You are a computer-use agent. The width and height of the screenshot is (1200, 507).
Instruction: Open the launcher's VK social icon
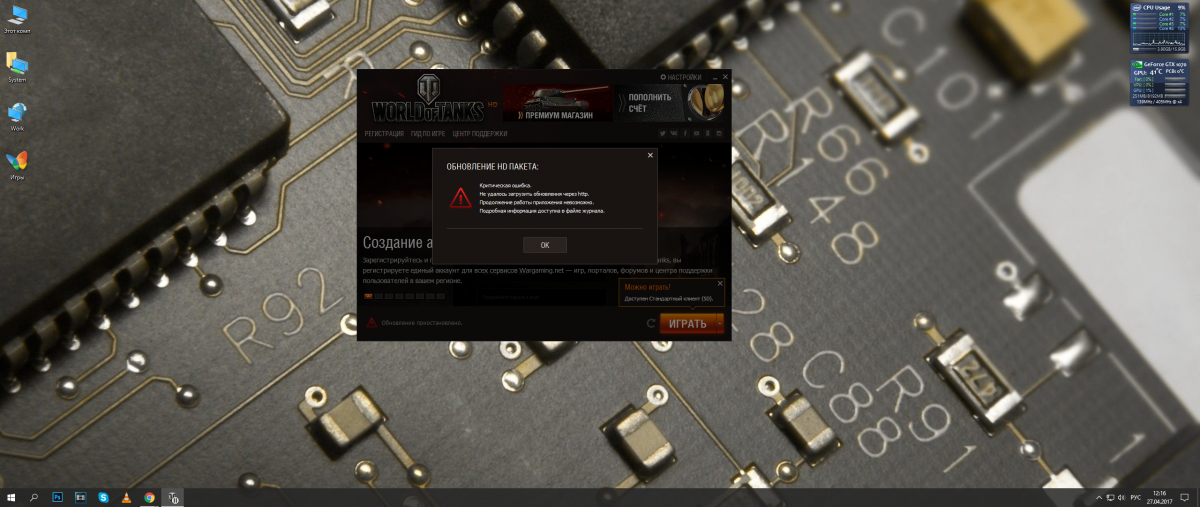[673, 133]
